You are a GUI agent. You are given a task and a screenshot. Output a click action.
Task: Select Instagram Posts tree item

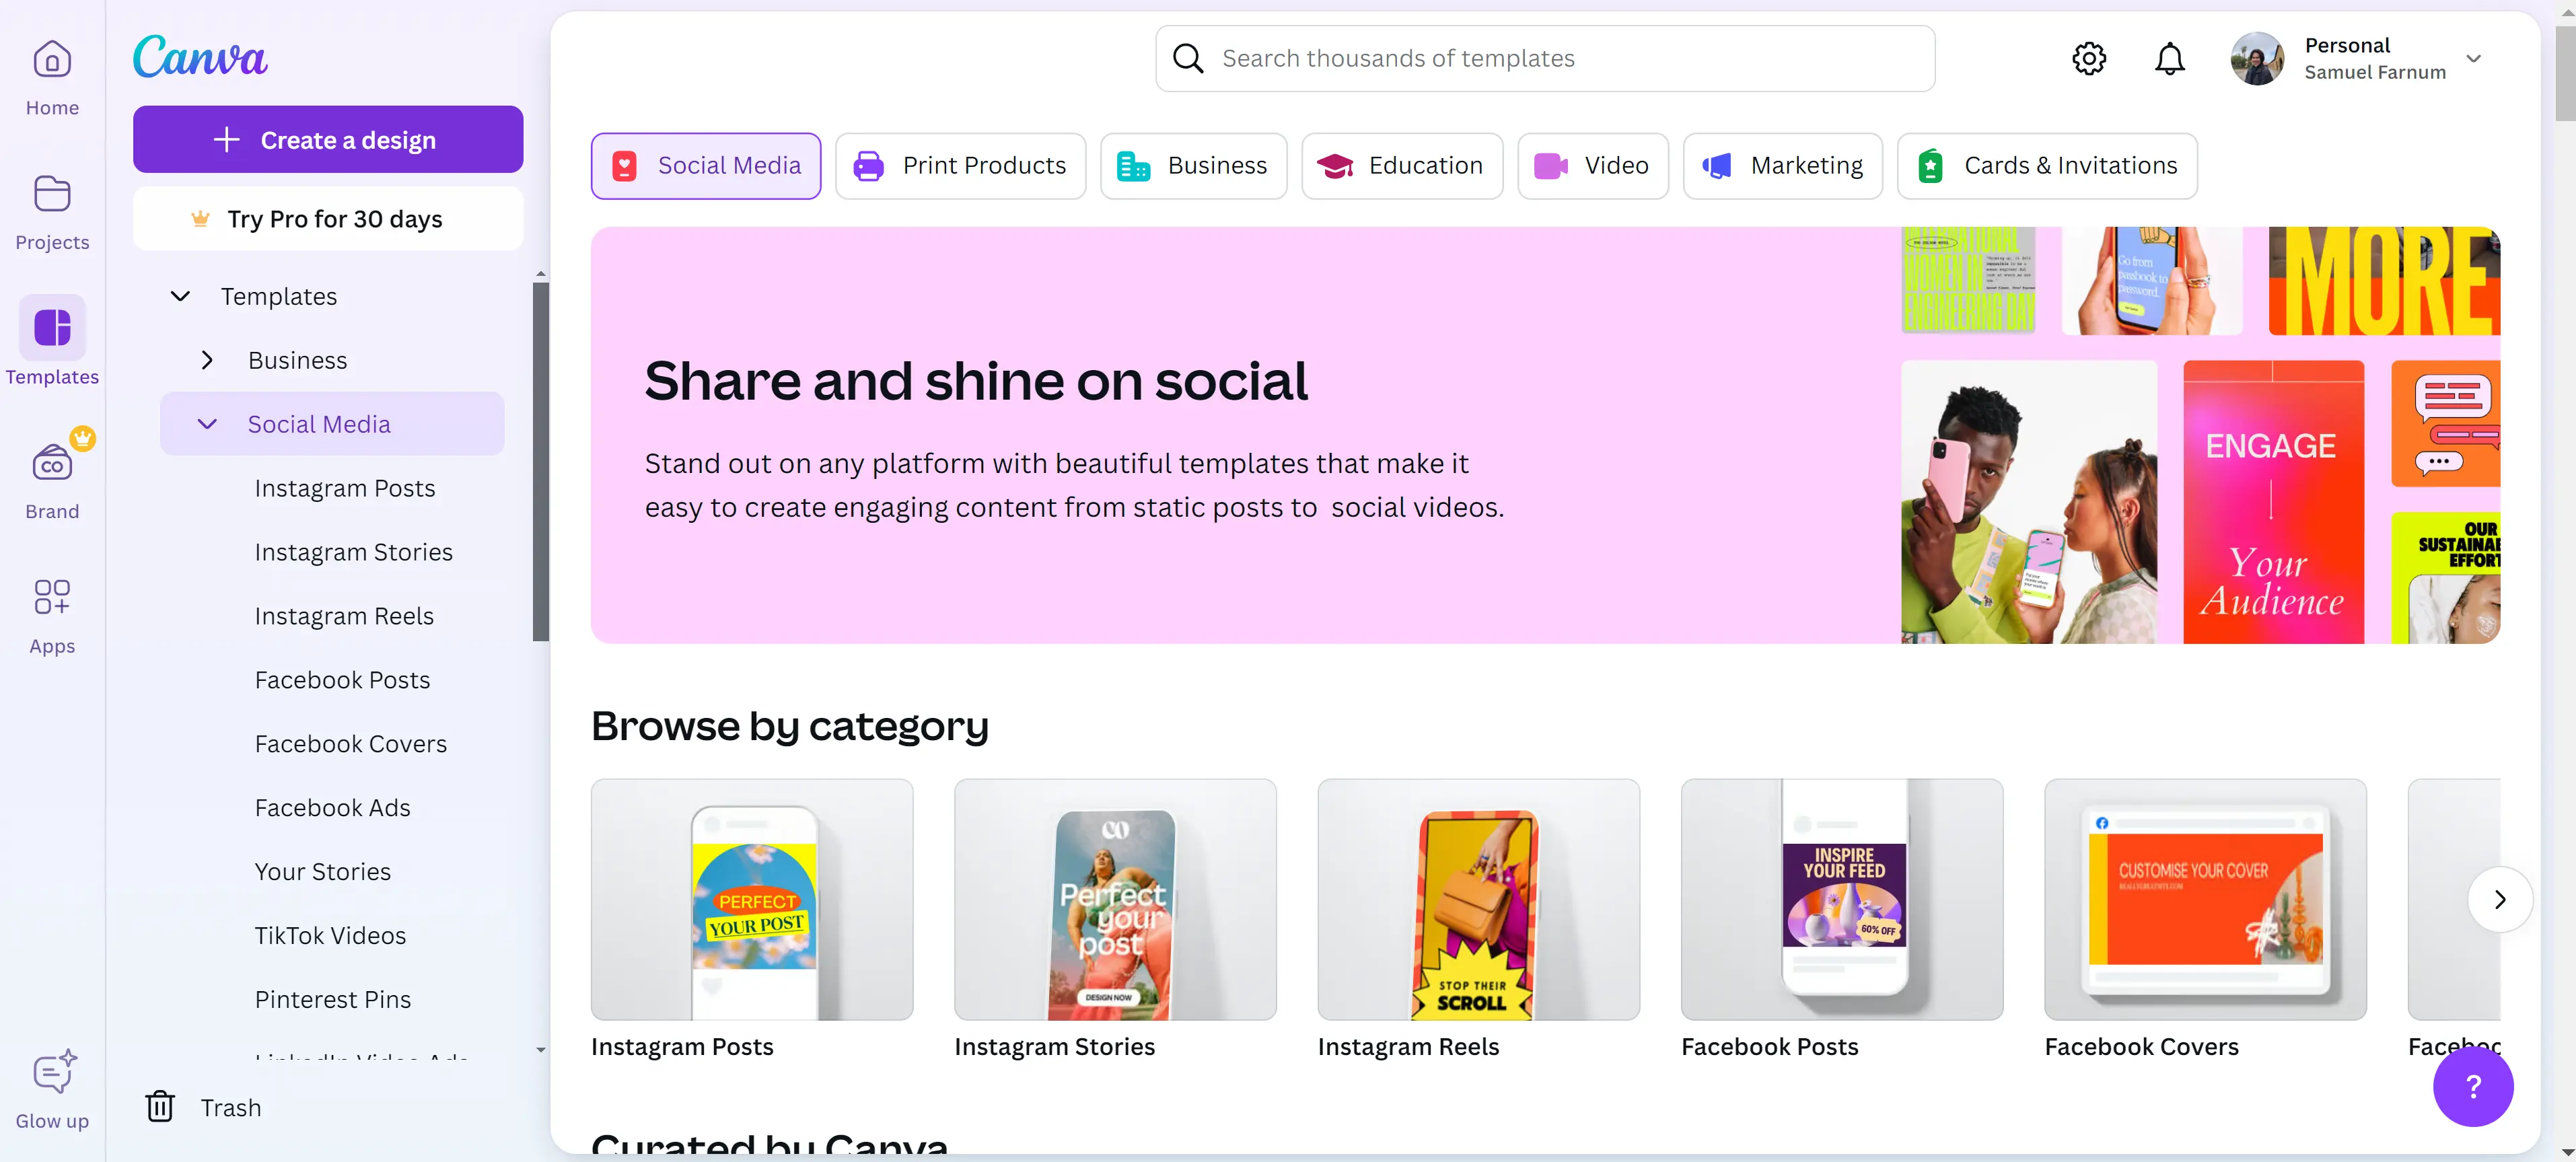(345, 488)
